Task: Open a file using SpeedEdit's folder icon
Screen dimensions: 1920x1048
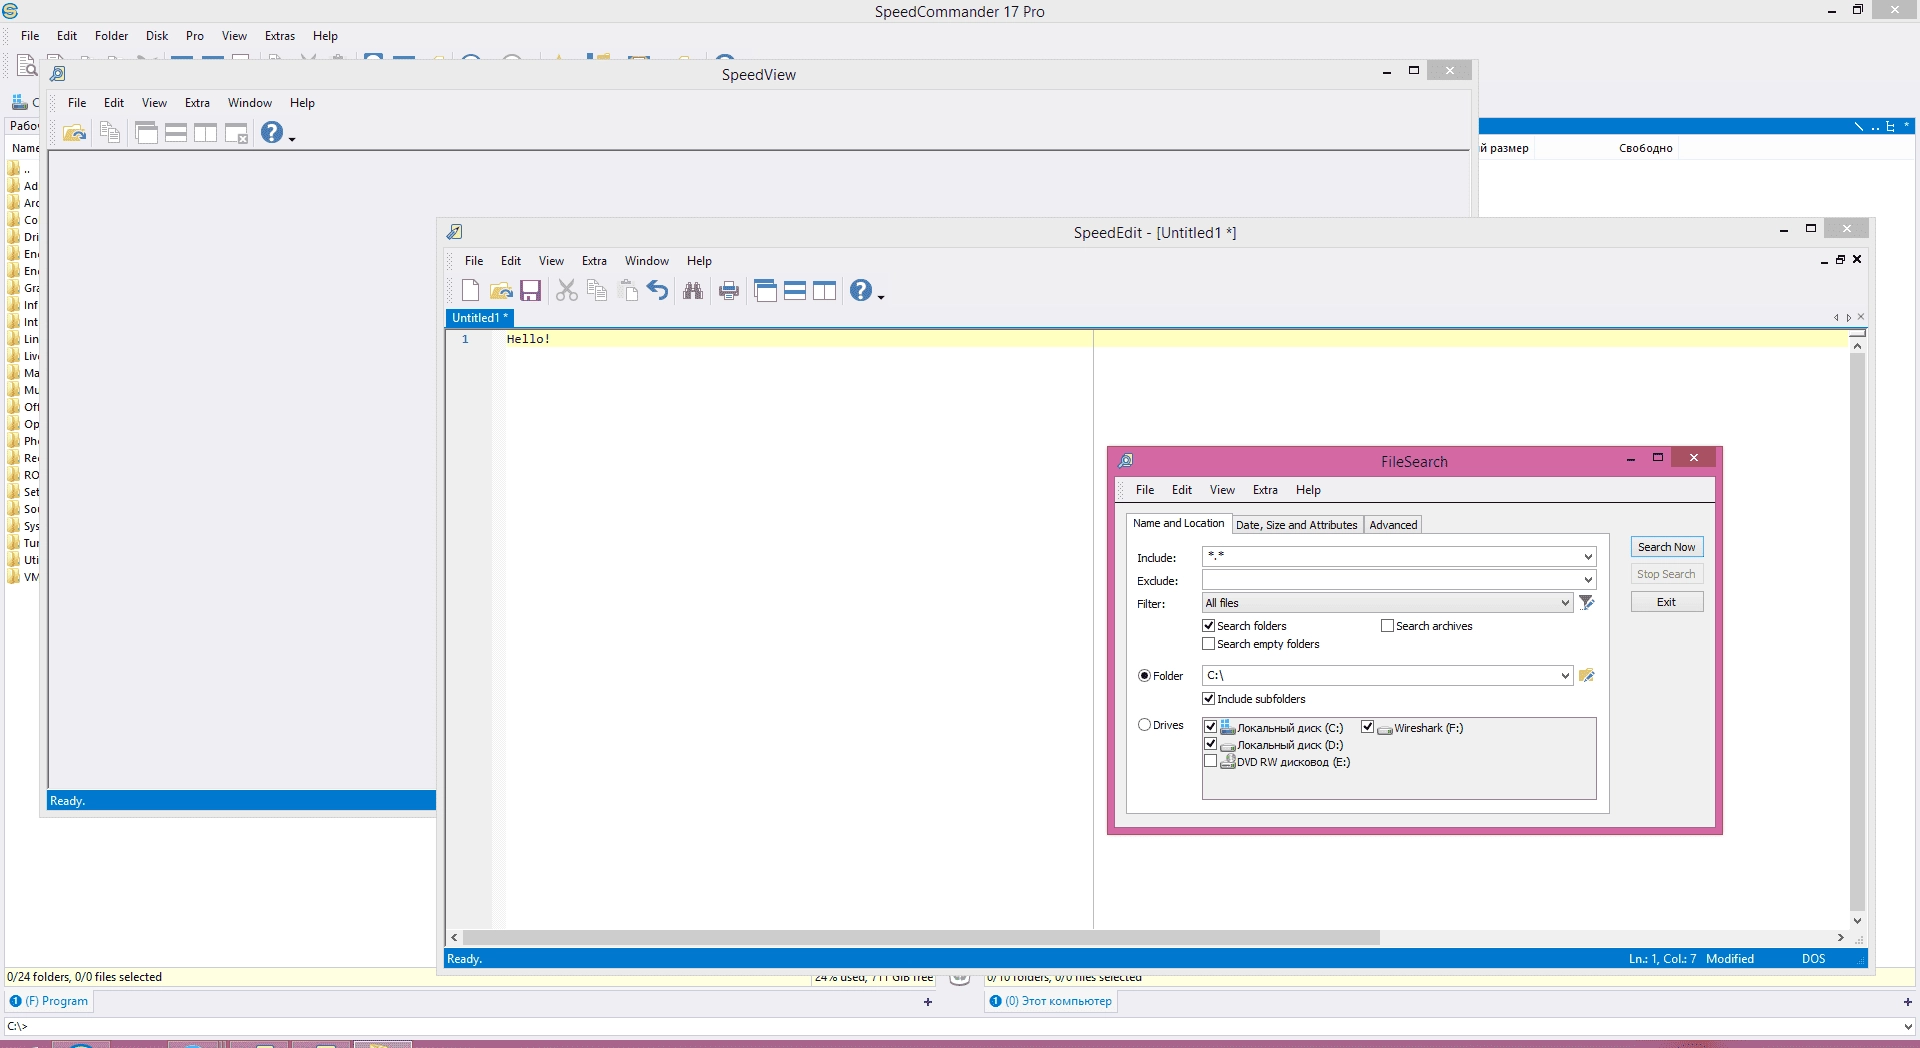Action: [501, 290]
